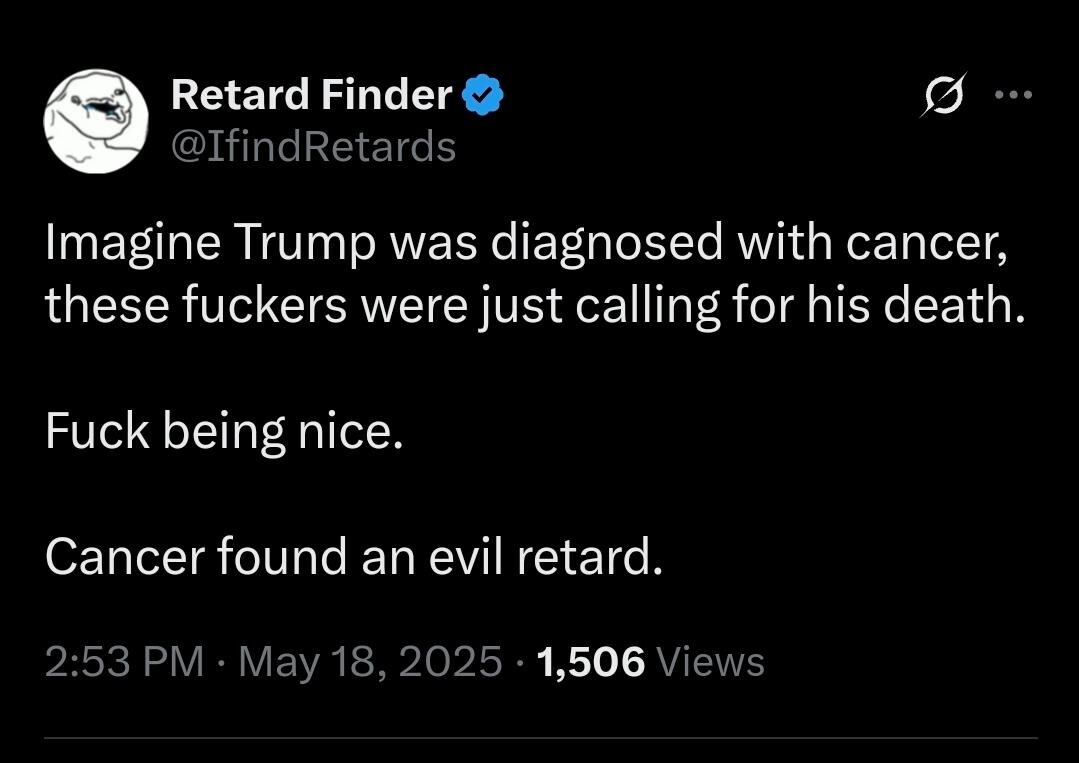Click the 2:53 PM timestamp
This screenshot has width=1079, height=763.
pos(124,662)
